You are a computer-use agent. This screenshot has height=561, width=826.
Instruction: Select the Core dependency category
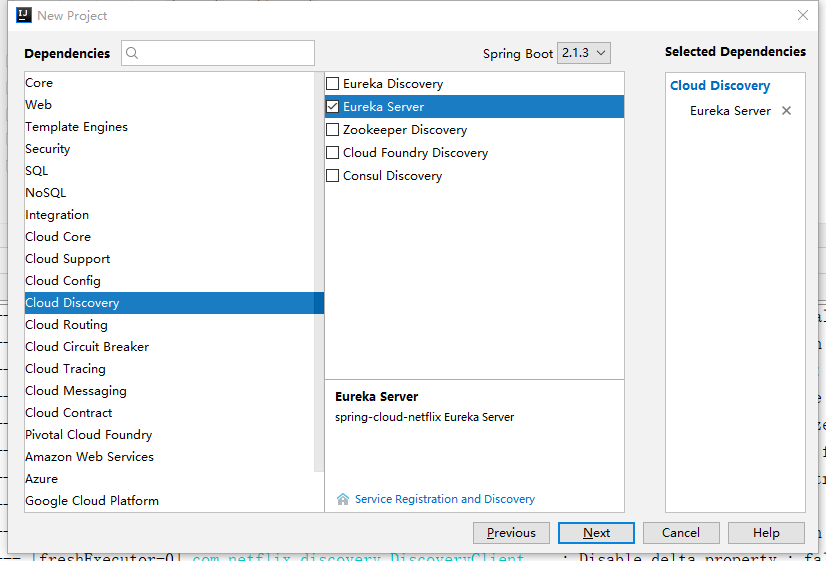pos(170,83)
